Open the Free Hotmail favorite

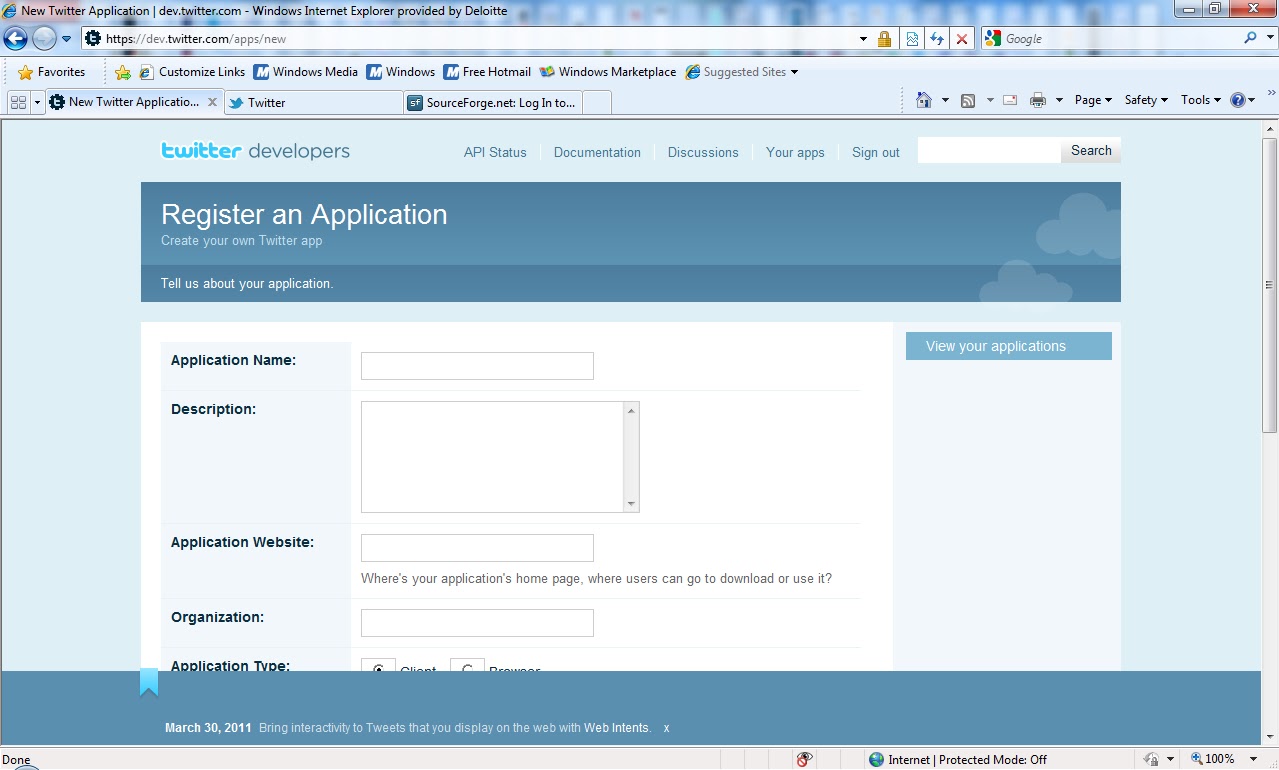pos(488,72)
